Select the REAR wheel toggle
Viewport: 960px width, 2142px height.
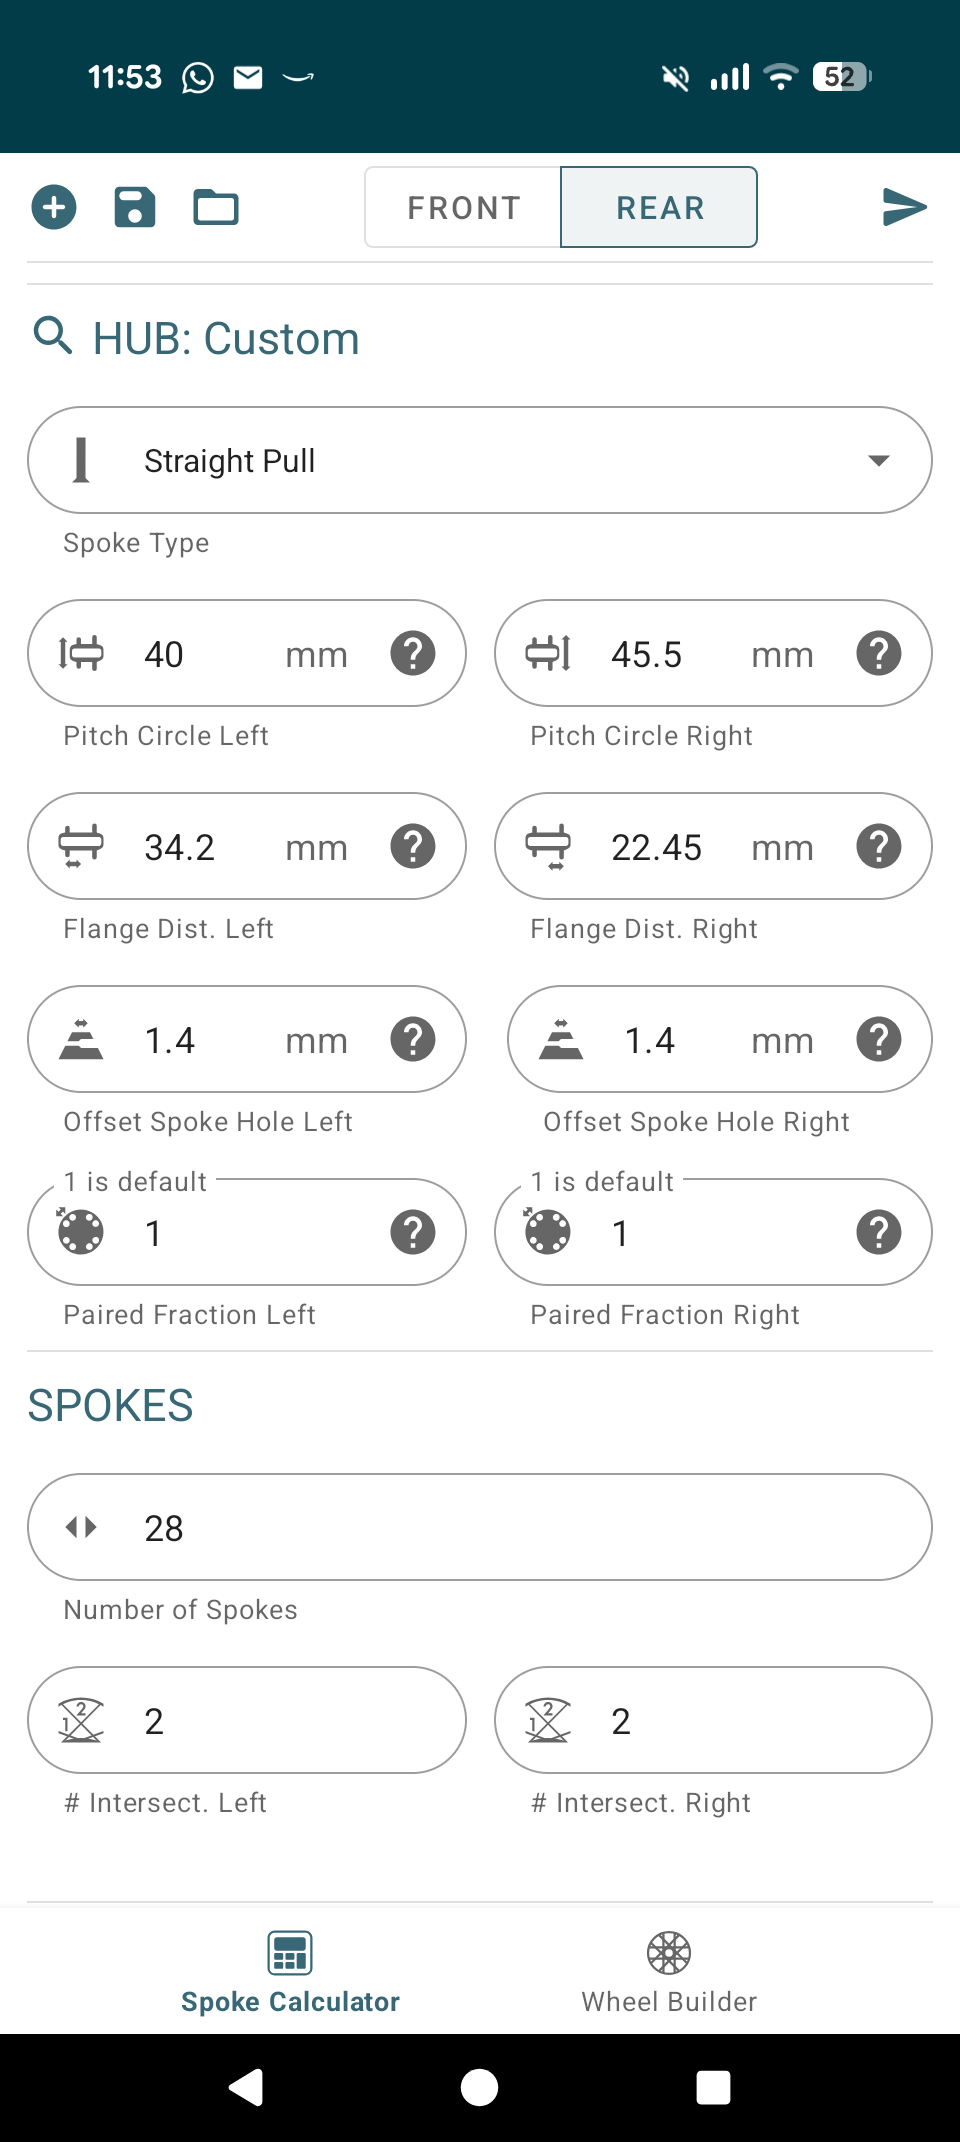[659, 208]
